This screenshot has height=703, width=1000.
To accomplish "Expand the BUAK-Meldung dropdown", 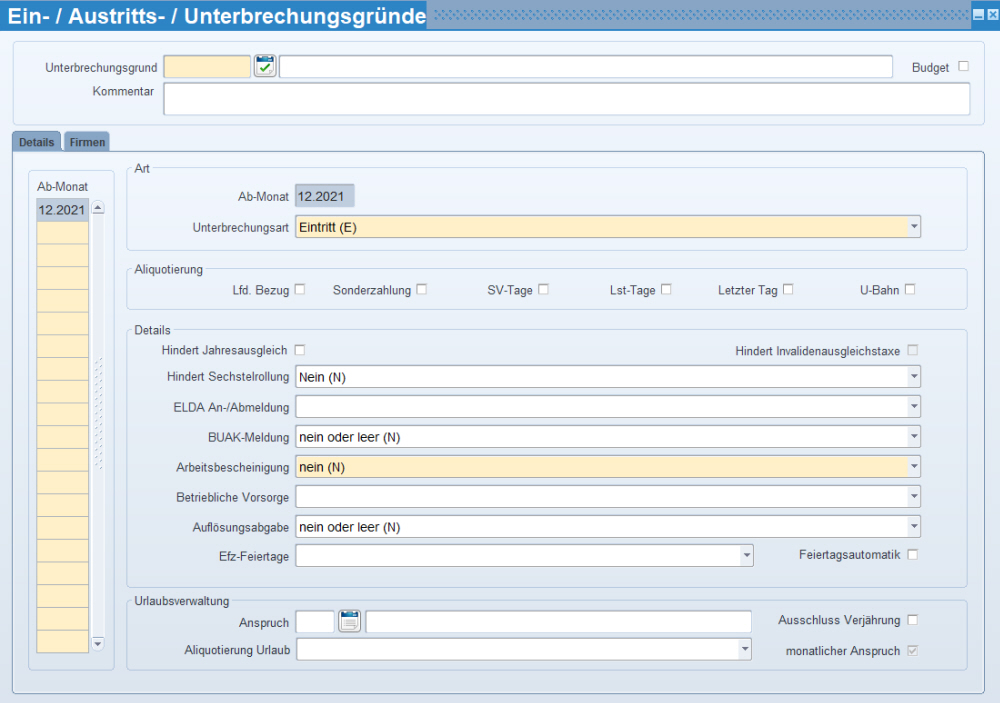I will (x=915, y=437).
